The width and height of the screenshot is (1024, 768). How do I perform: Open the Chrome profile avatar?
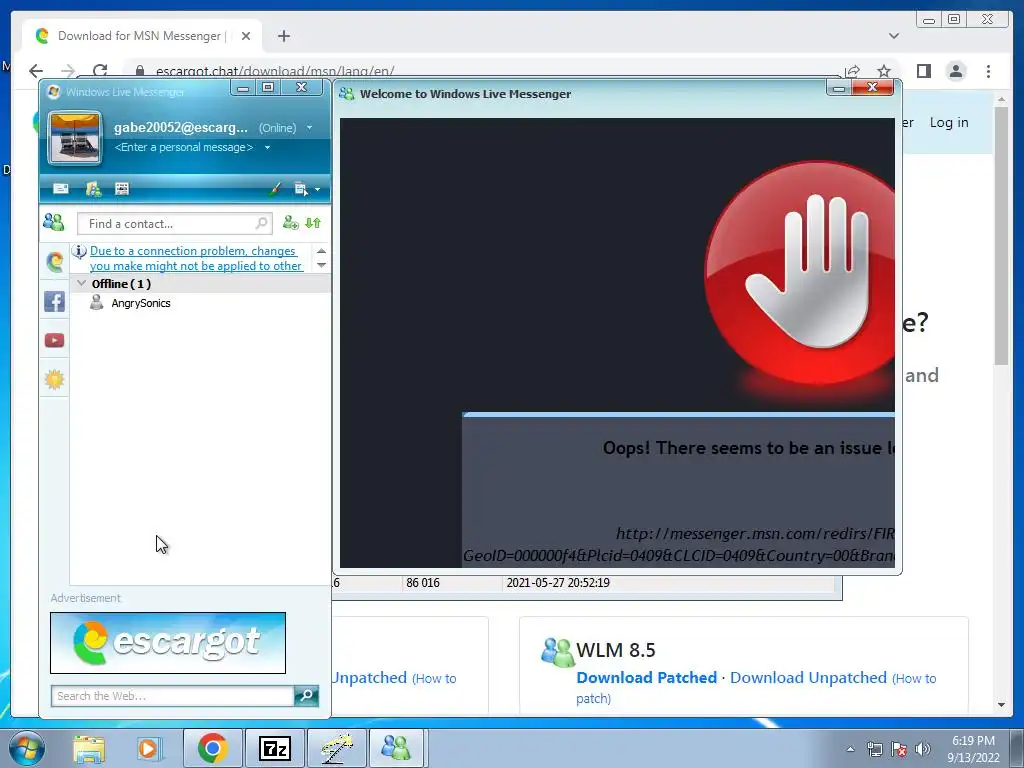point(956,71)
